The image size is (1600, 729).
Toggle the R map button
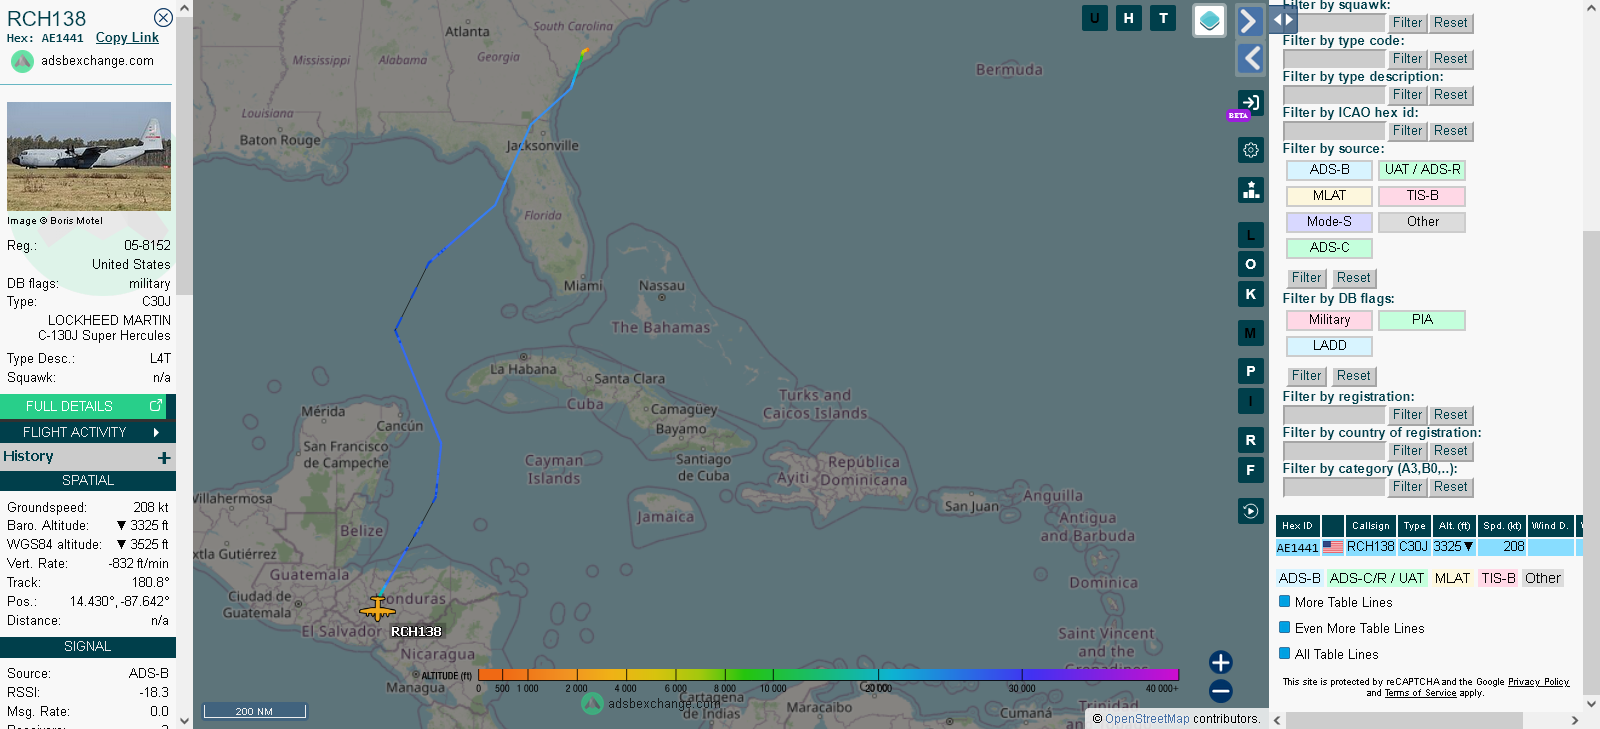click(1250, 440)
